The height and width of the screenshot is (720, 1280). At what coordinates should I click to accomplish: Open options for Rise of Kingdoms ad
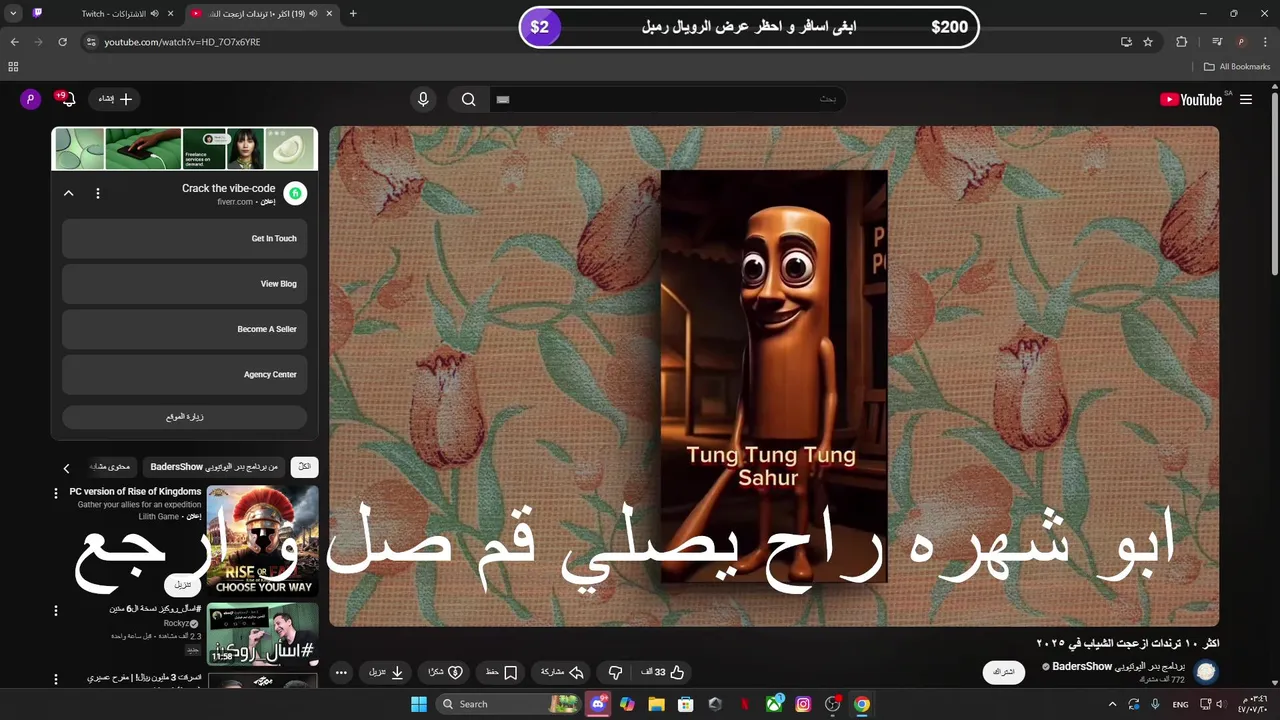56,493
